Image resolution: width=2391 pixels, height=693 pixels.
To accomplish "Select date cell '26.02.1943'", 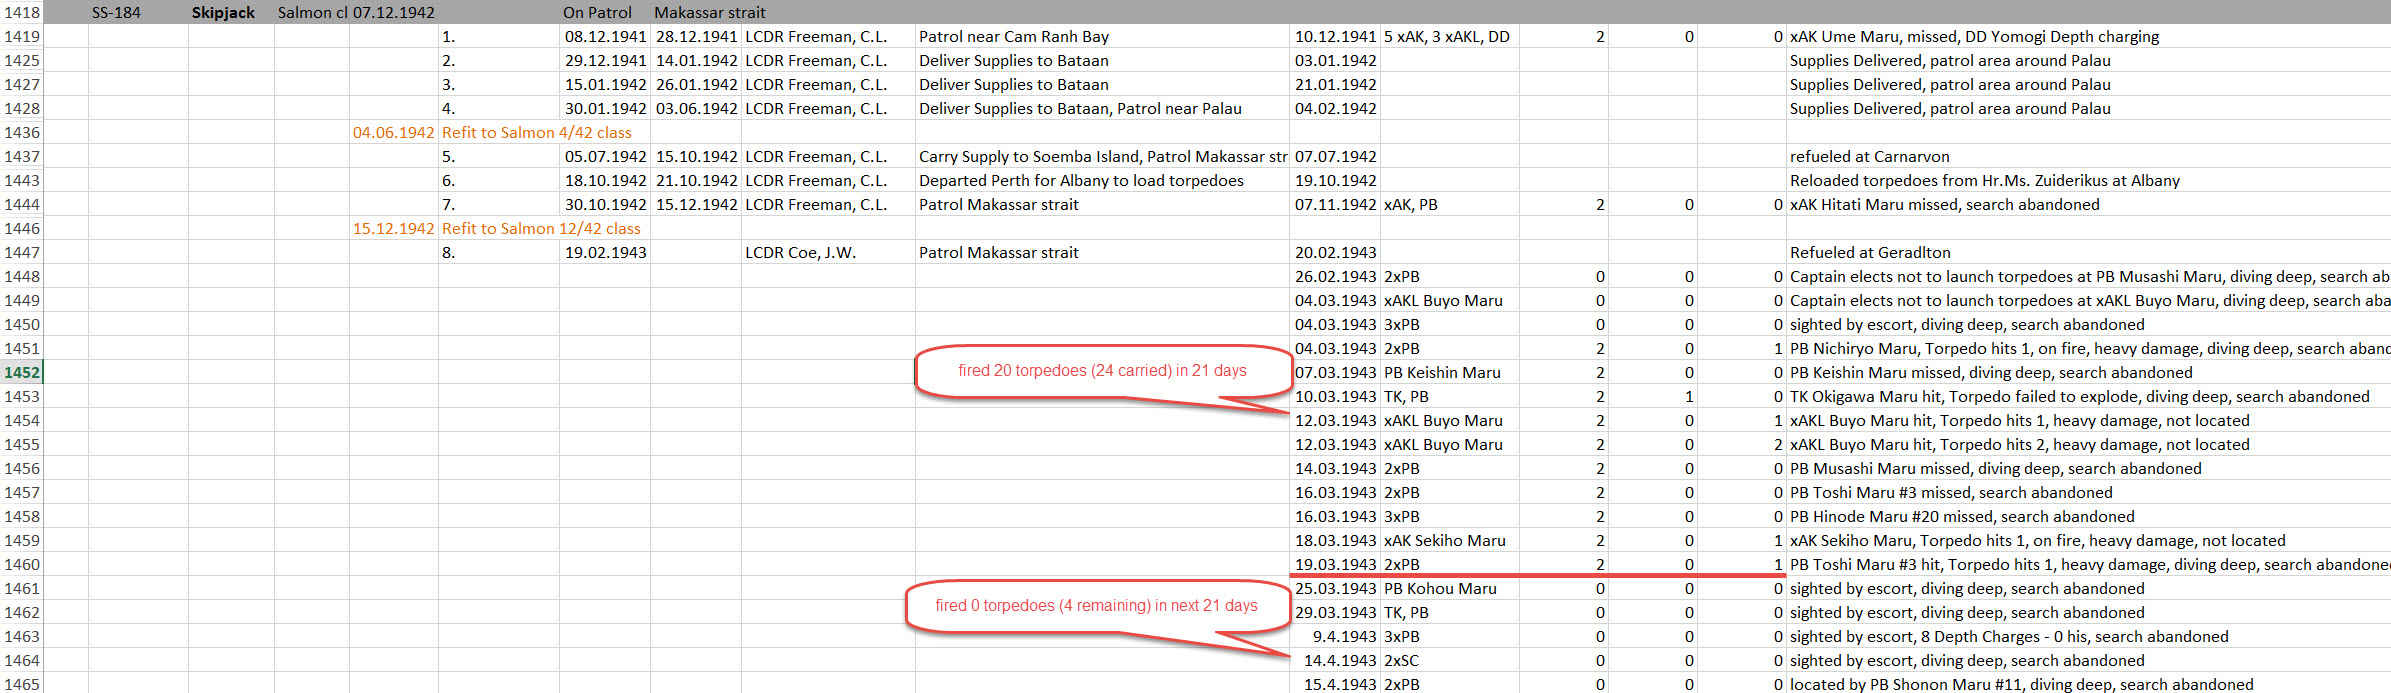I will (x=1336, y=276).
